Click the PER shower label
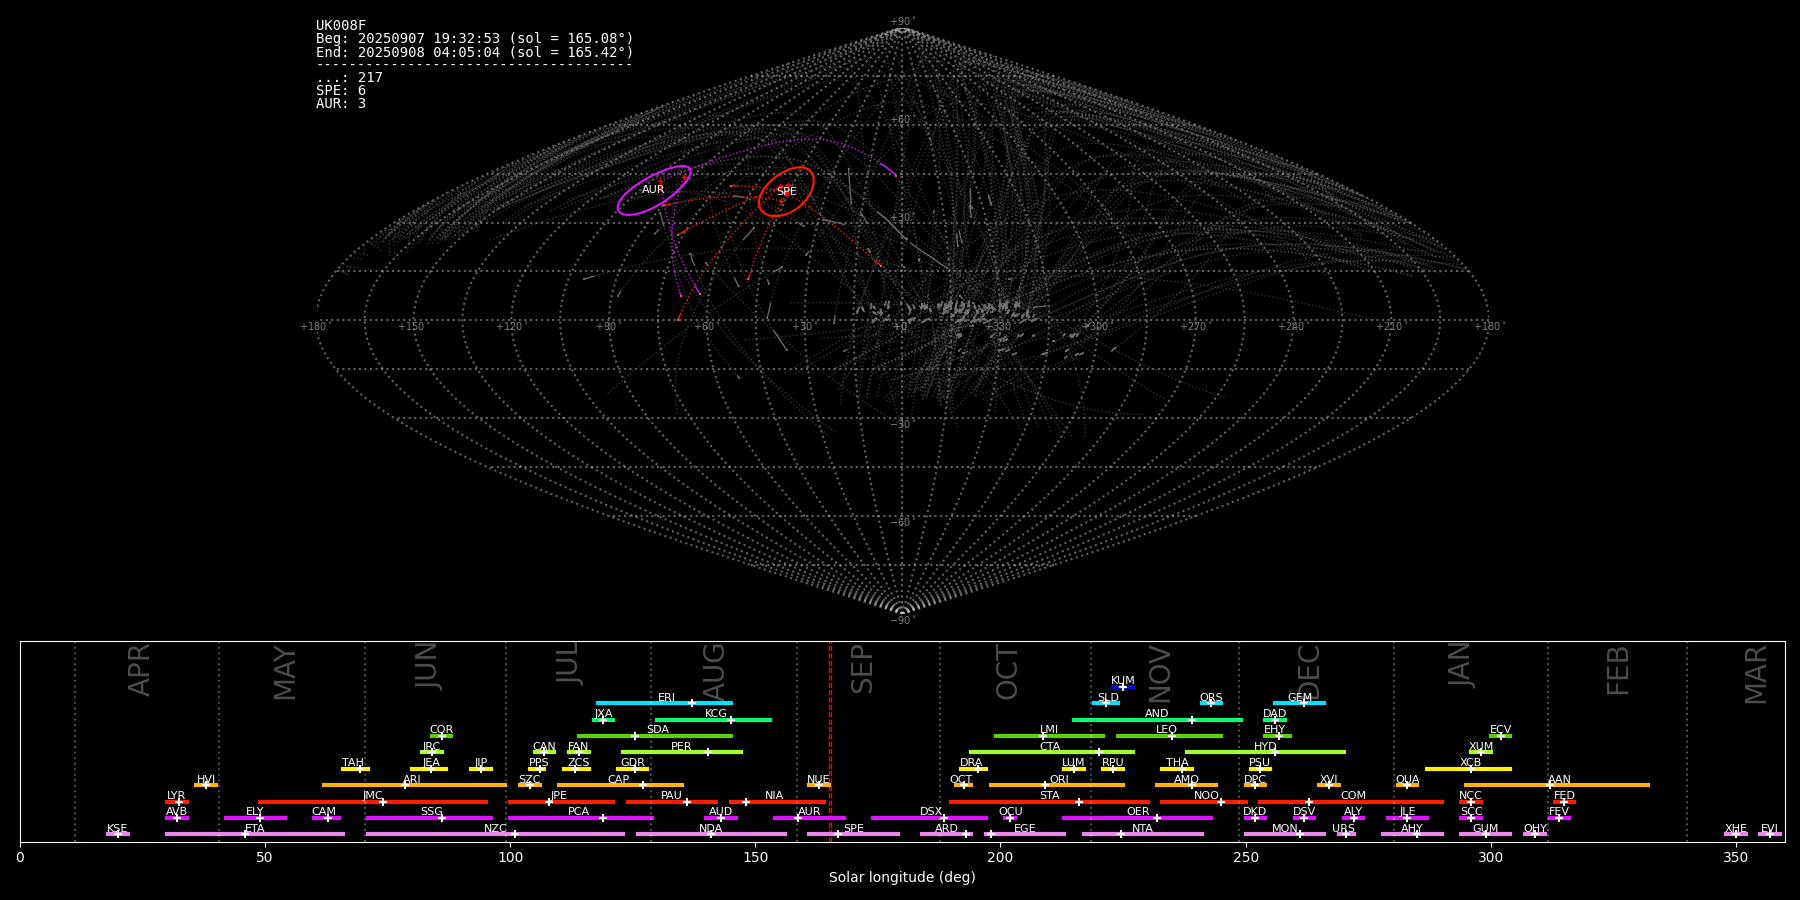The image size is (1800, 900). click(x=681, y=747)
